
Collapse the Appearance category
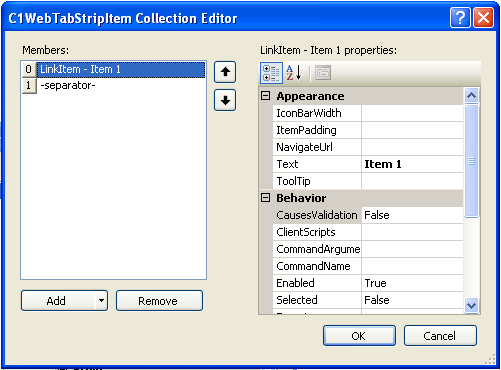pyautogui.click(x=265, y=96)
